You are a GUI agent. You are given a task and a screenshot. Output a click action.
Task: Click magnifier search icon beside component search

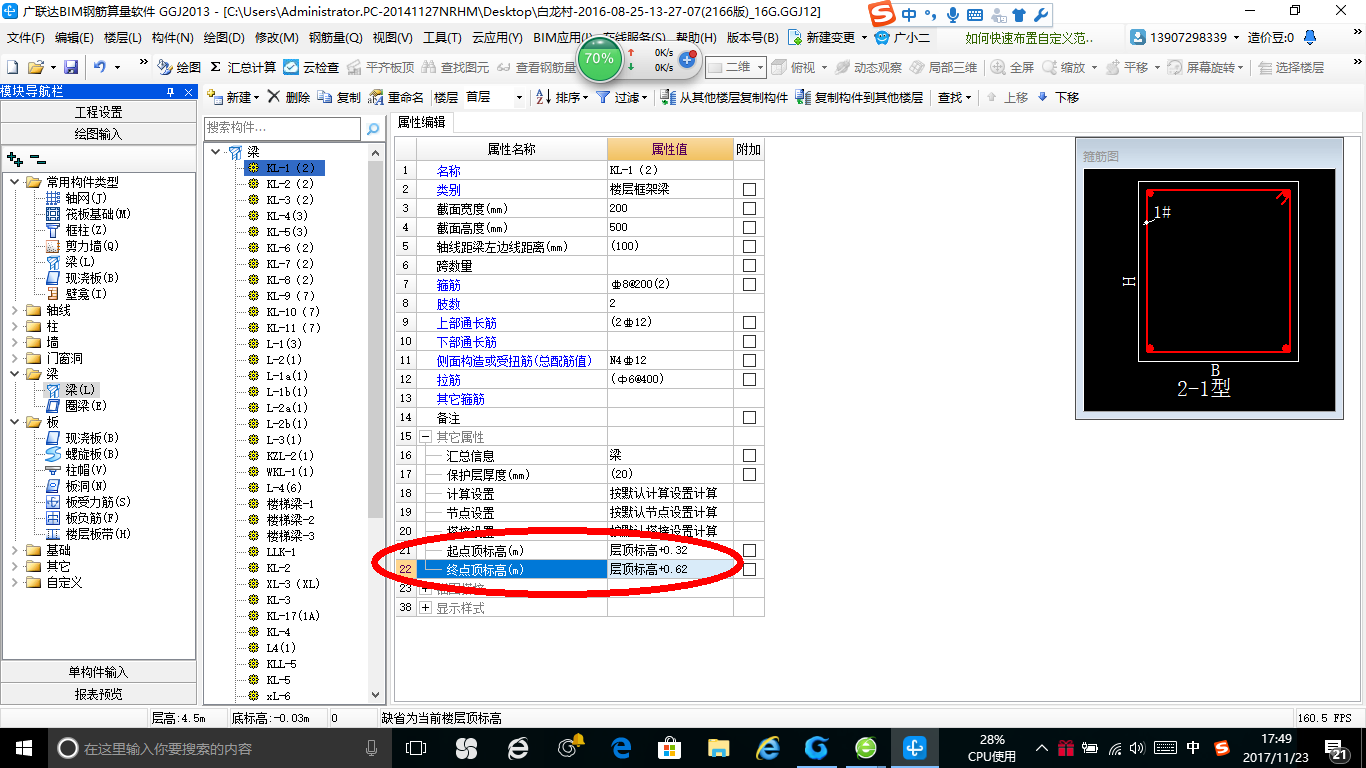pos(373,128)
